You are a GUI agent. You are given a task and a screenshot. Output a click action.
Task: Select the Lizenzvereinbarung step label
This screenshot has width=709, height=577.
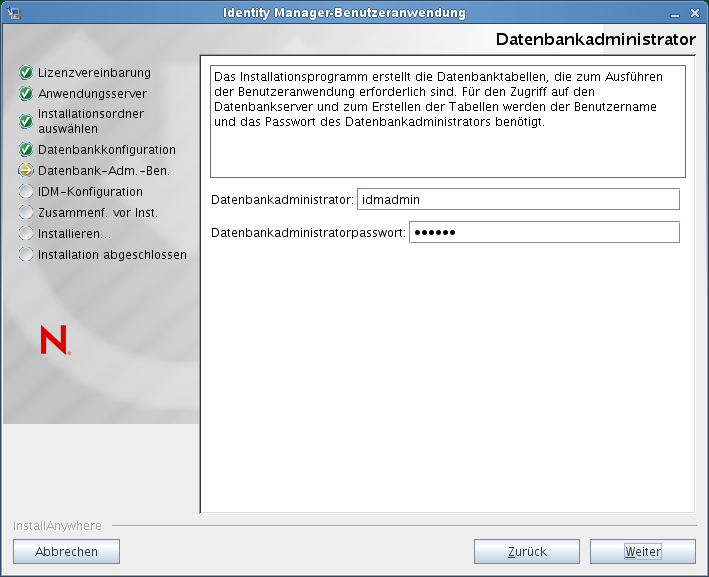[x=94, y=72]
